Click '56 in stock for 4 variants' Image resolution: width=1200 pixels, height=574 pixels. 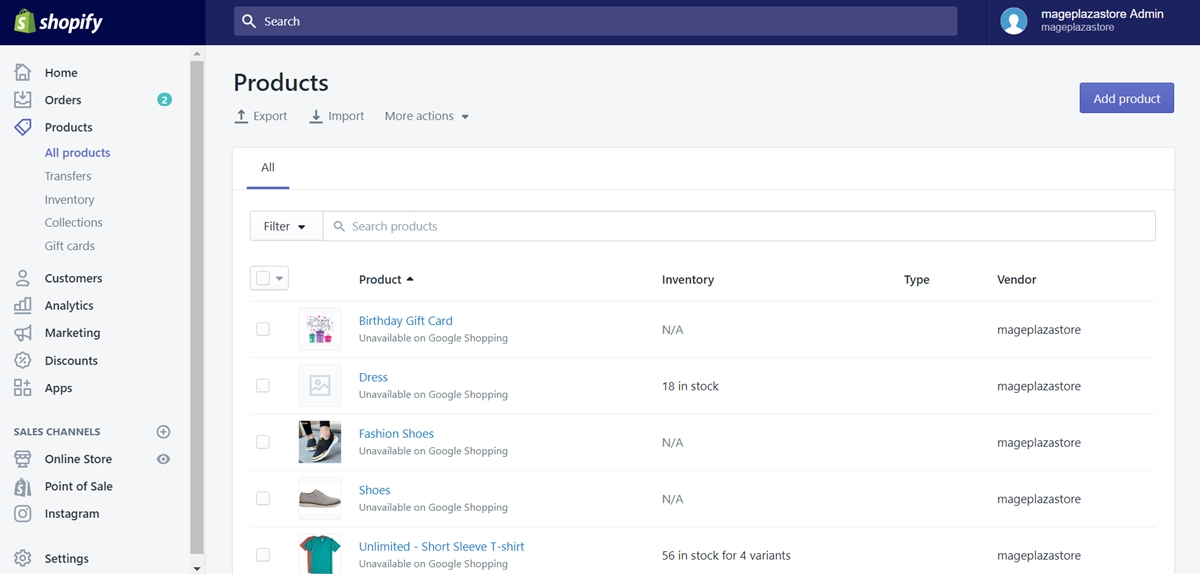(726, 556)
